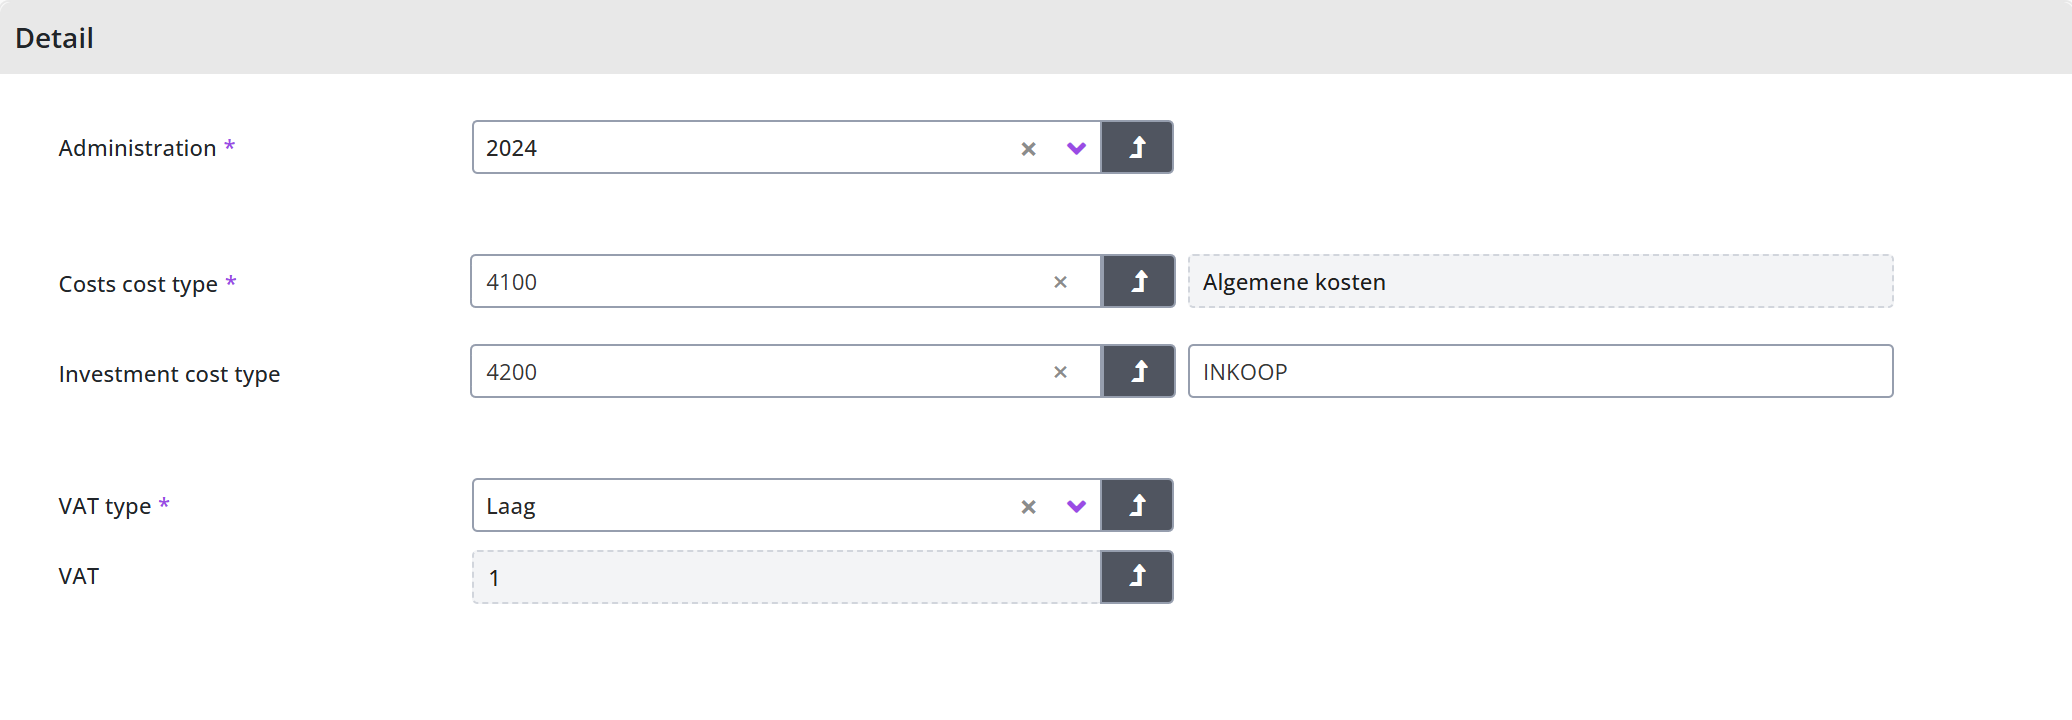The width and height of the screenshot is (2072, 720).
Task: Open linked record arrow for Investment cost type
Action: click(1139, 372)
